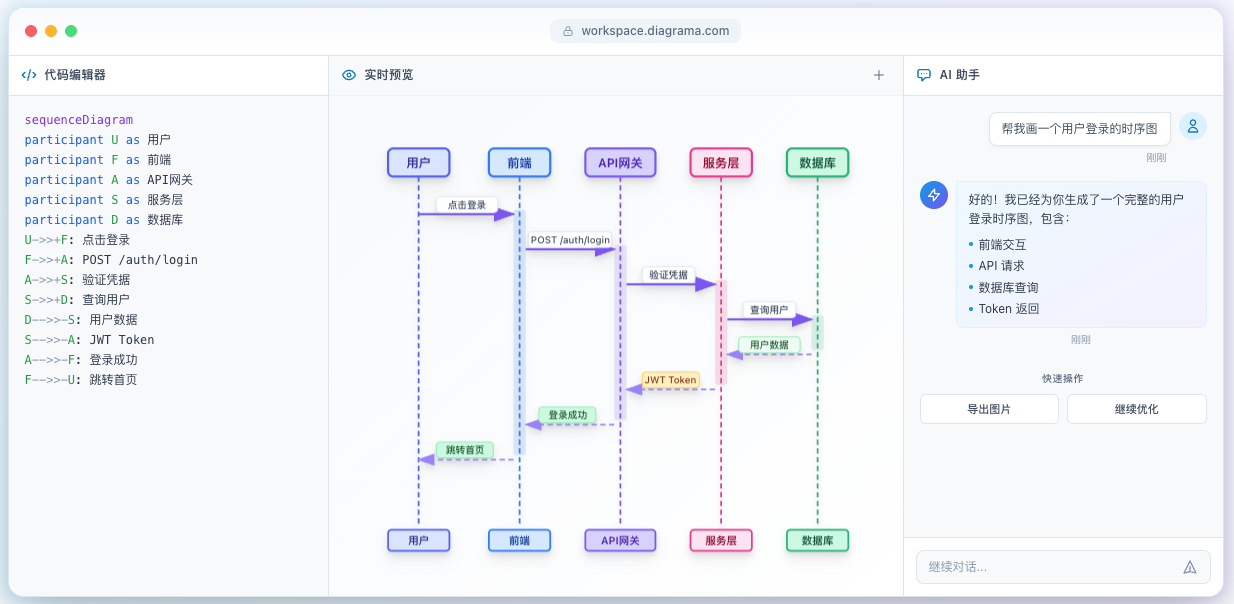The image size is (1234, 604).
Task: Click the 登录成功 message label
Action: point(567,414)
